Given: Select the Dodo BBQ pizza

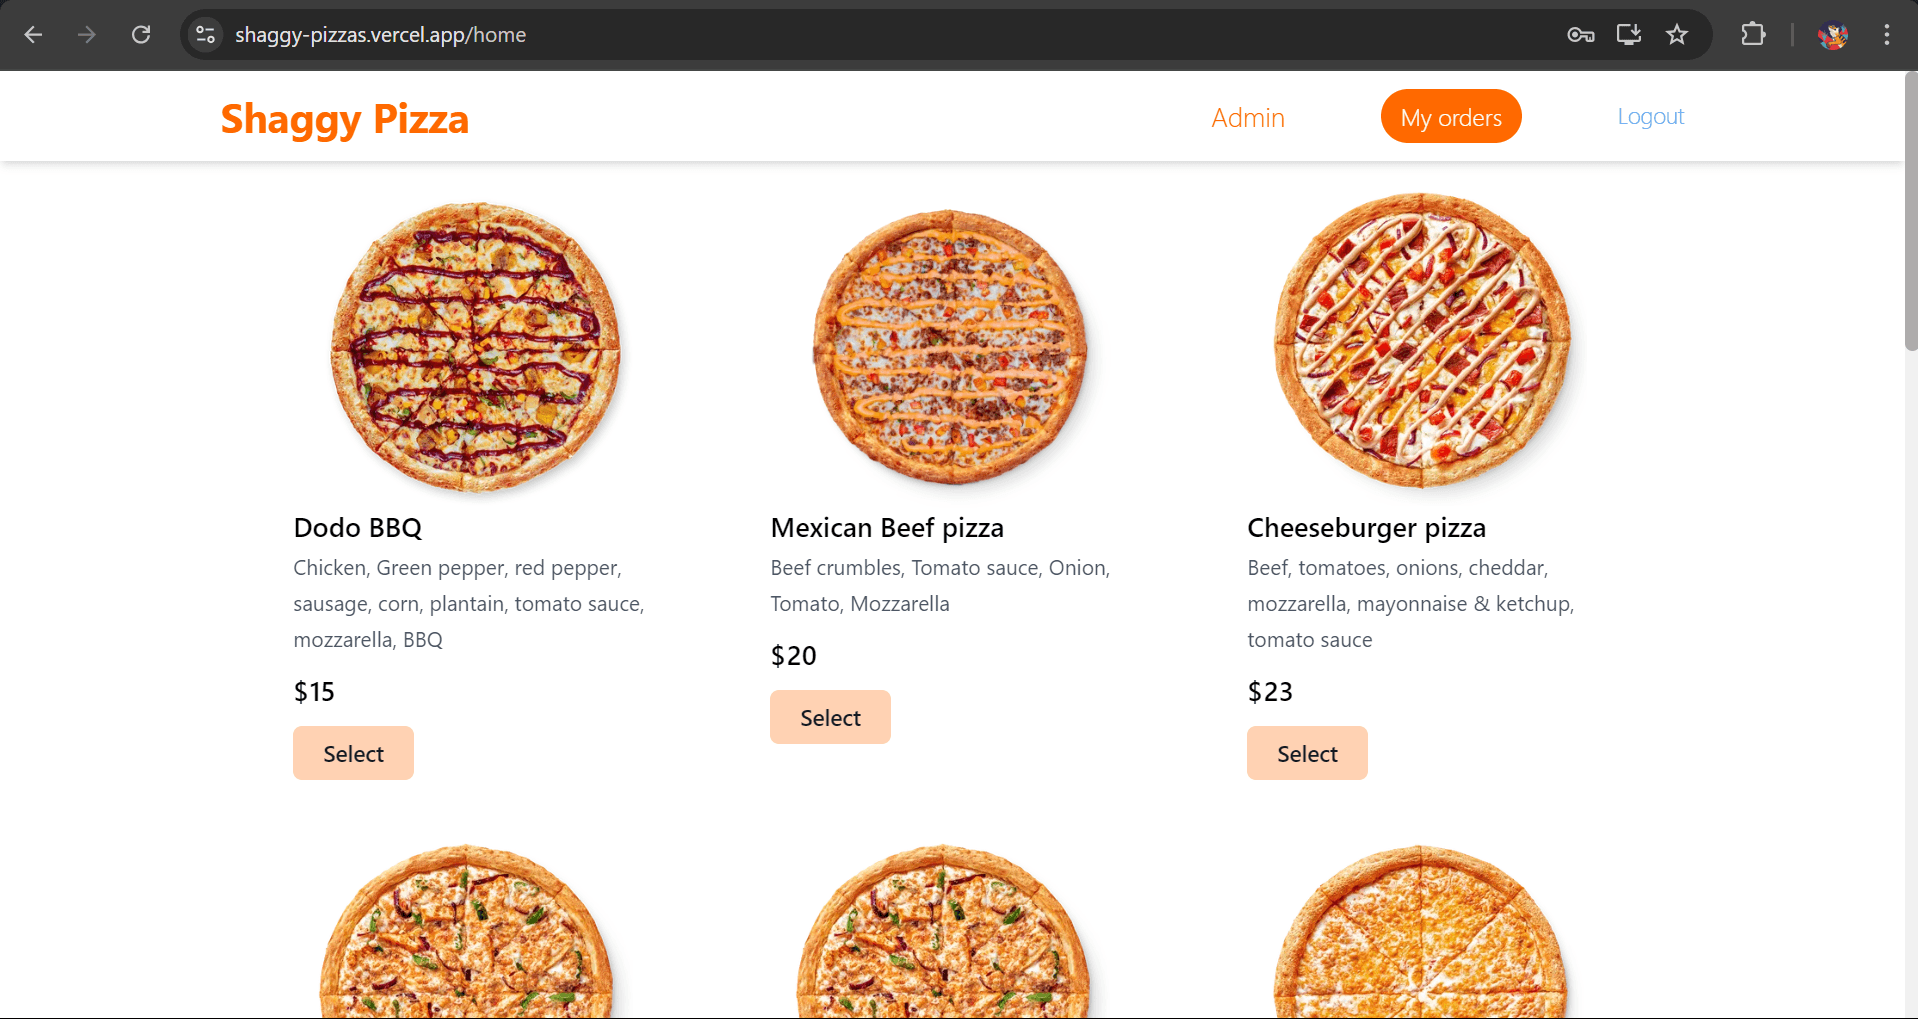Looking at the screenshot, I should point(353,753).
